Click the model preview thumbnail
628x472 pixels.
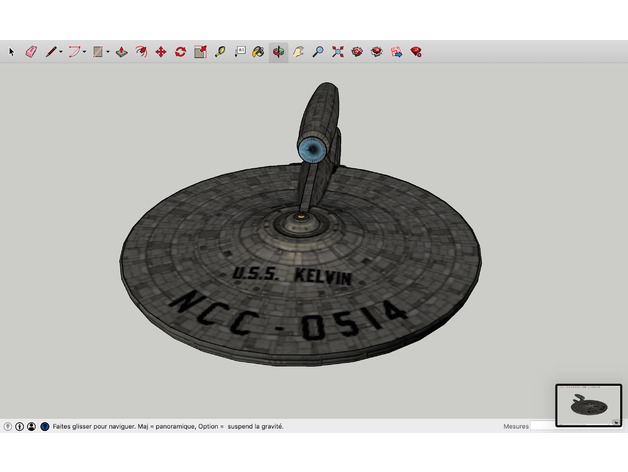click(x=589, y=405)
